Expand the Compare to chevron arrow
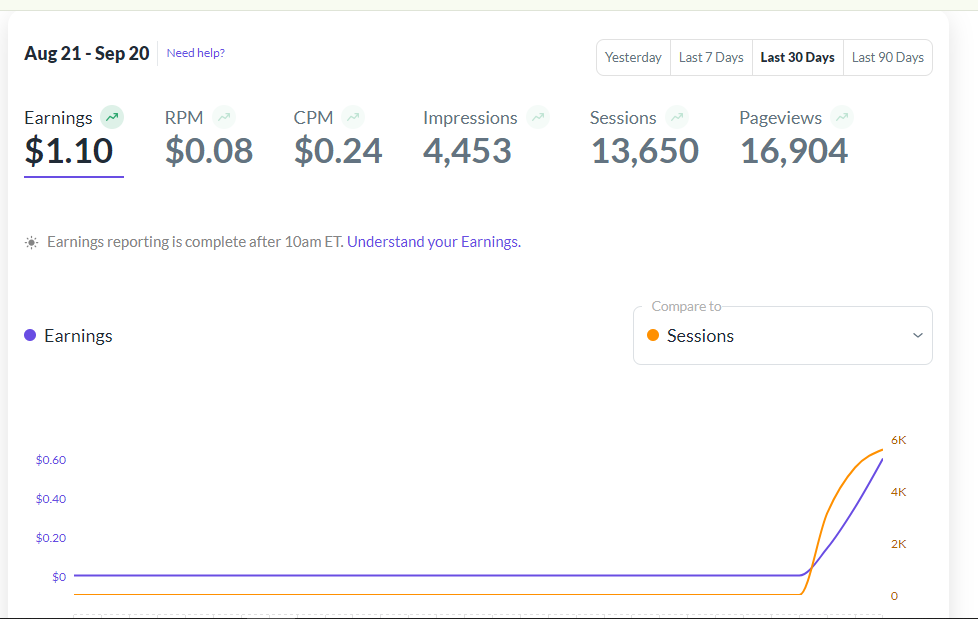This screenshot has height=619, width=978. 917,336
